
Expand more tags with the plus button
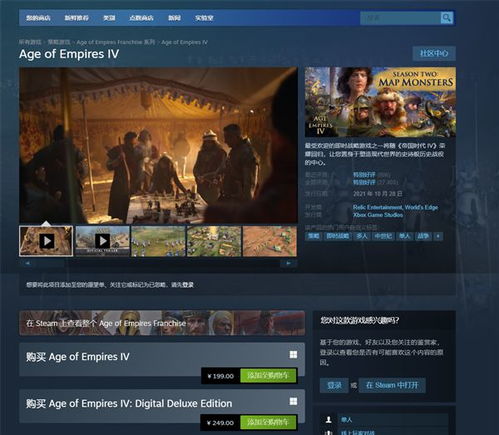[438, 236]
